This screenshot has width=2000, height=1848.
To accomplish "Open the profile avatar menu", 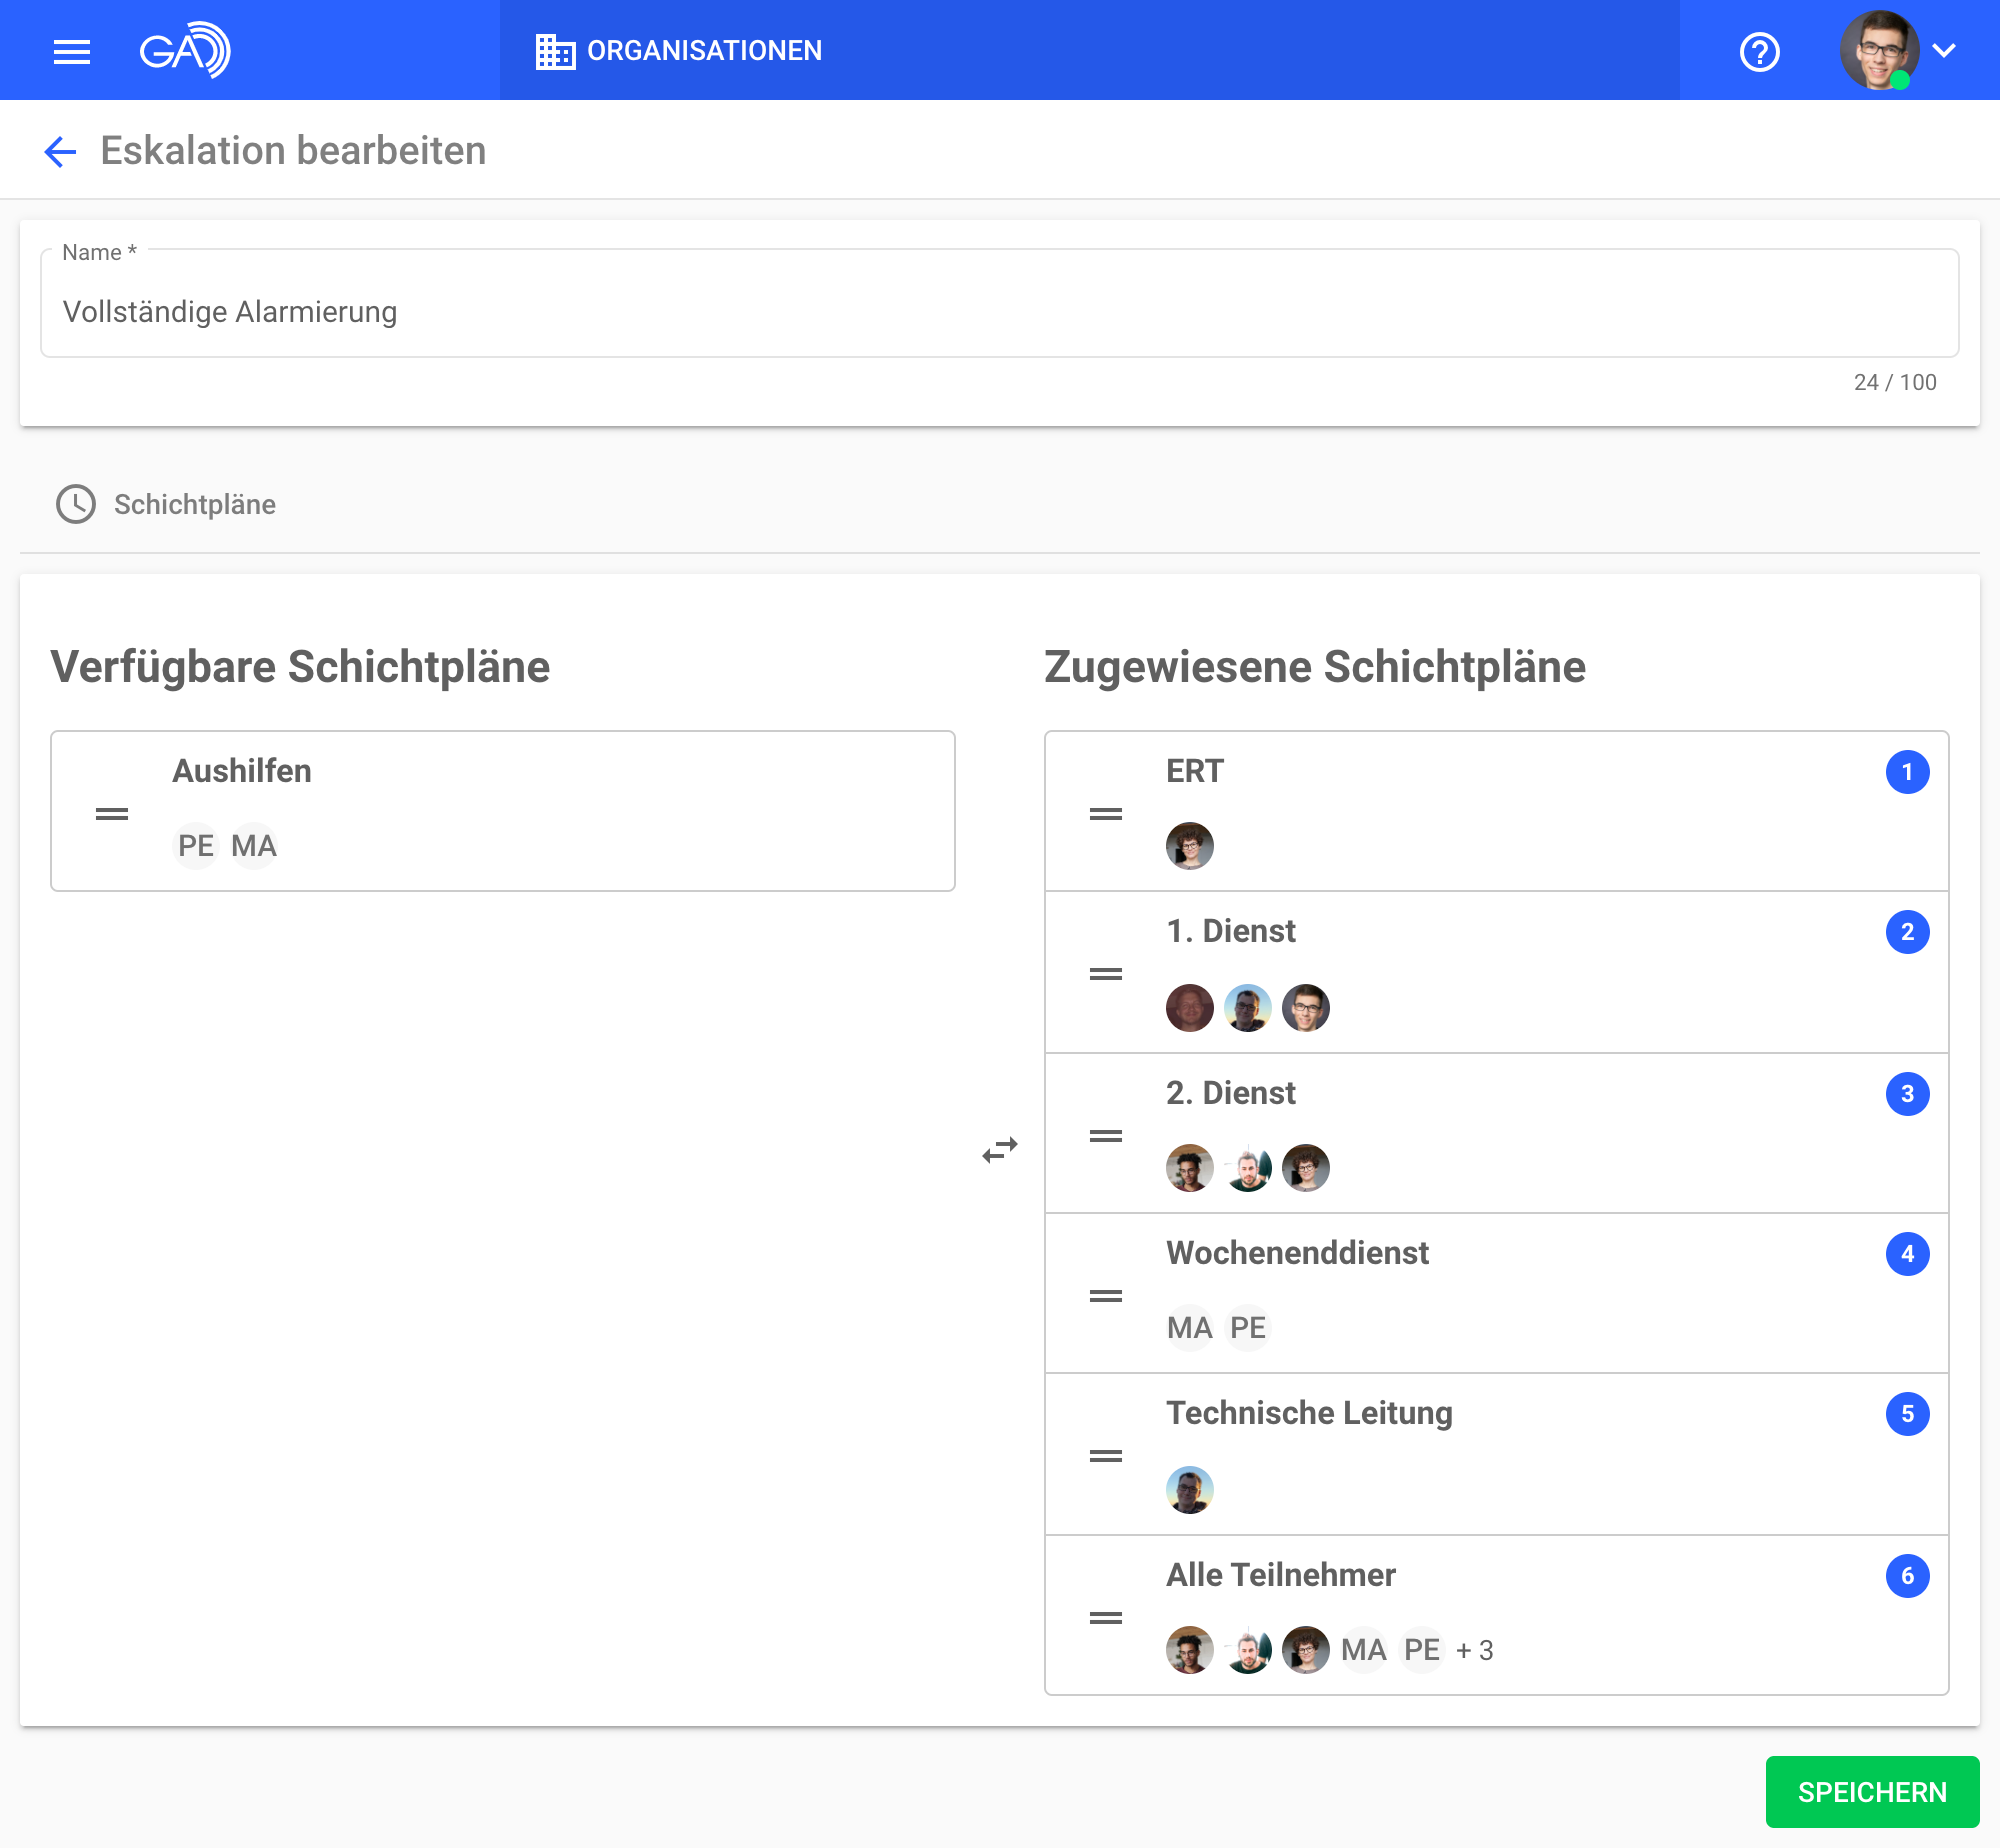I will (x=1878, y=51).
